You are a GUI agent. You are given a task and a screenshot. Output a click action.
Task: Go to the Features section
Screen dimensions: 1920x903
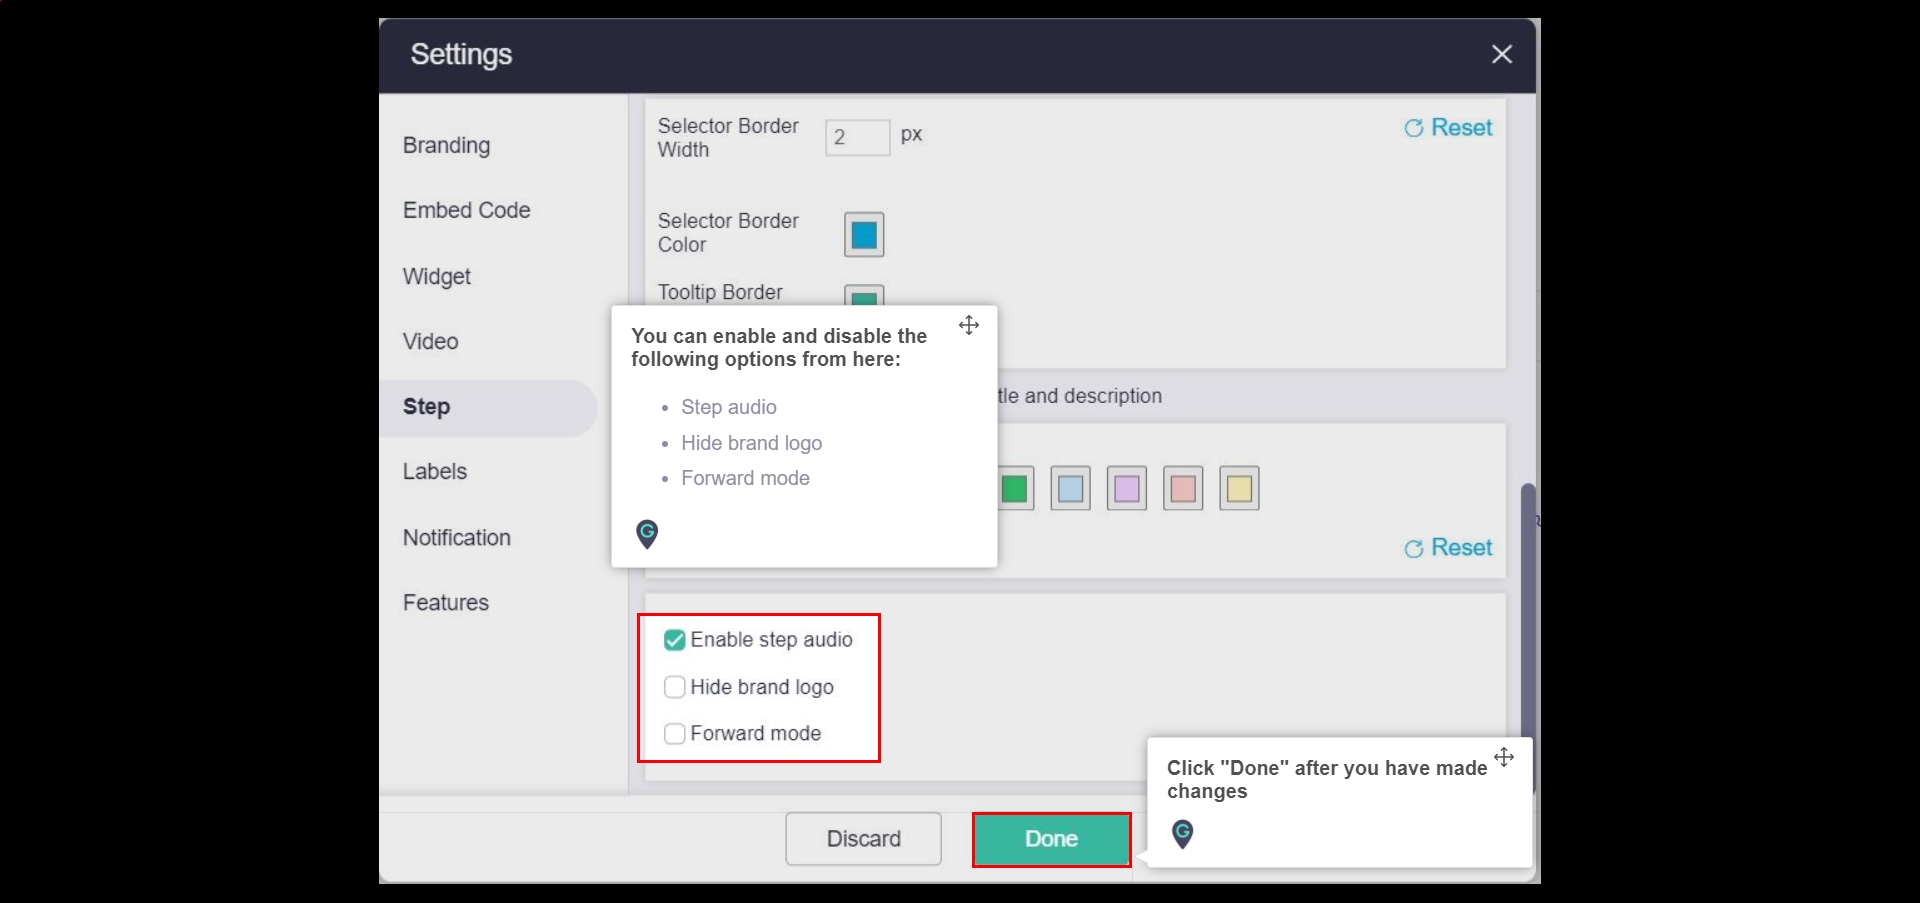click(445, 602)
